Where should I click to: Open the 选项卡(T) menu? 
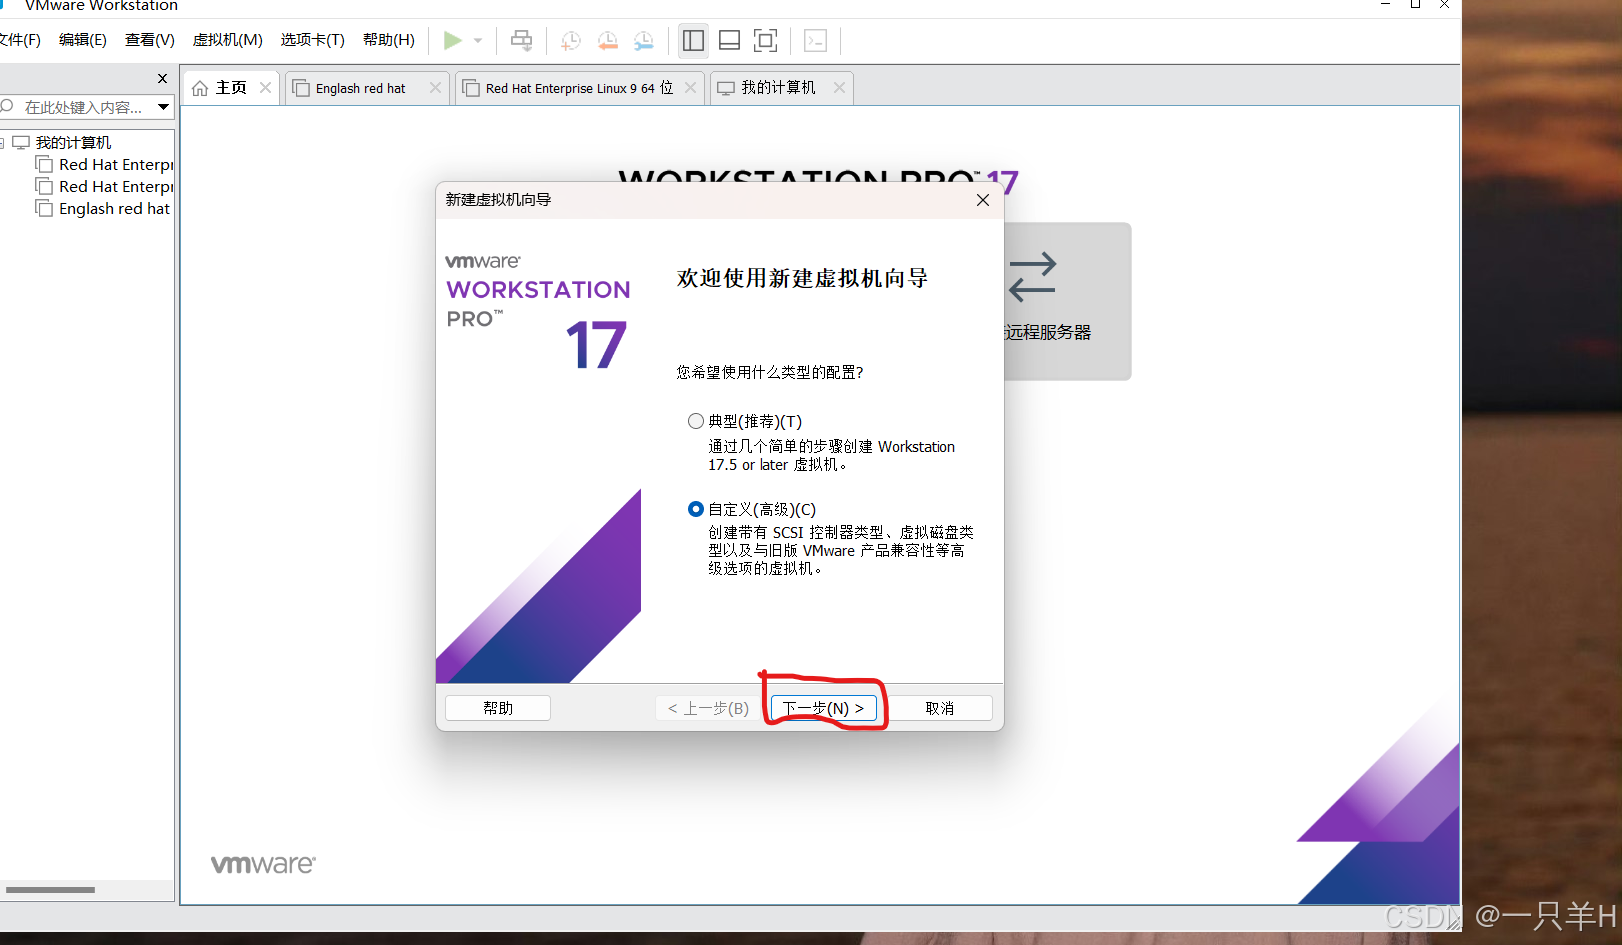click(x=313, y=40)
